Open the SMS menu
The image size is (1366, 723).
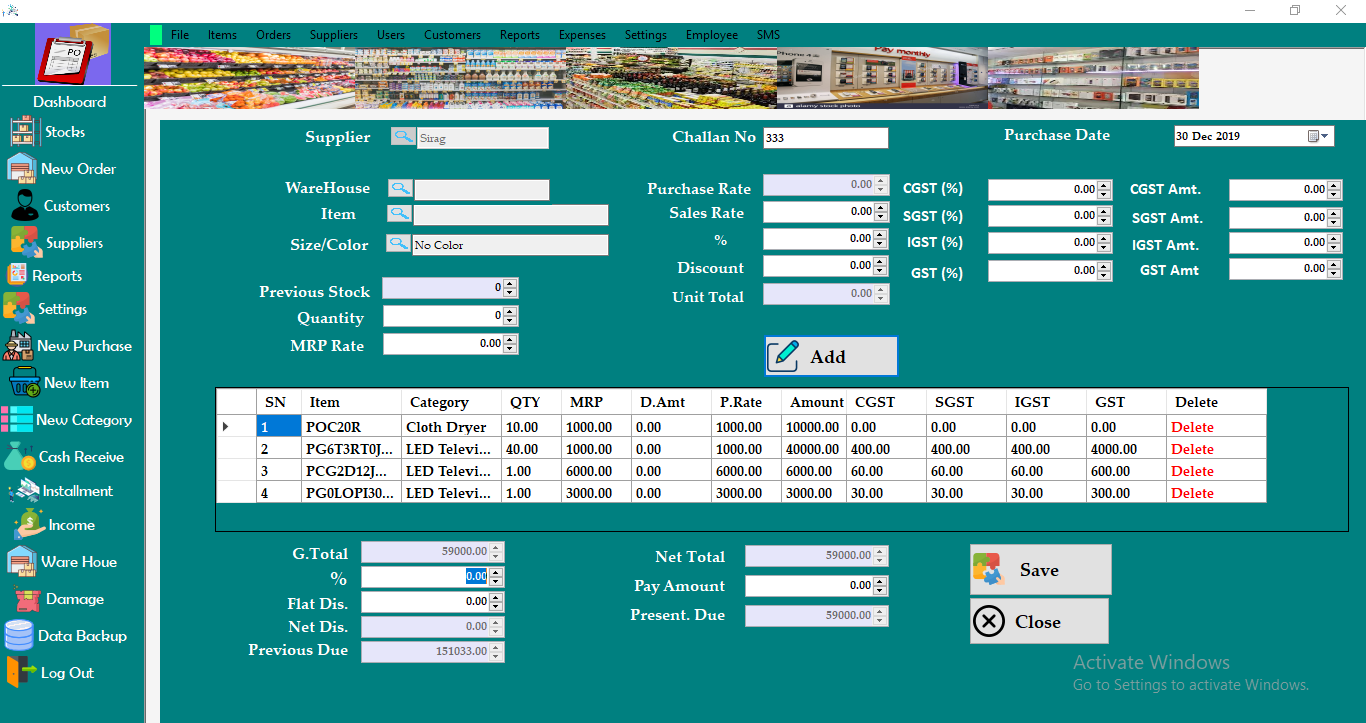(768, 34)
